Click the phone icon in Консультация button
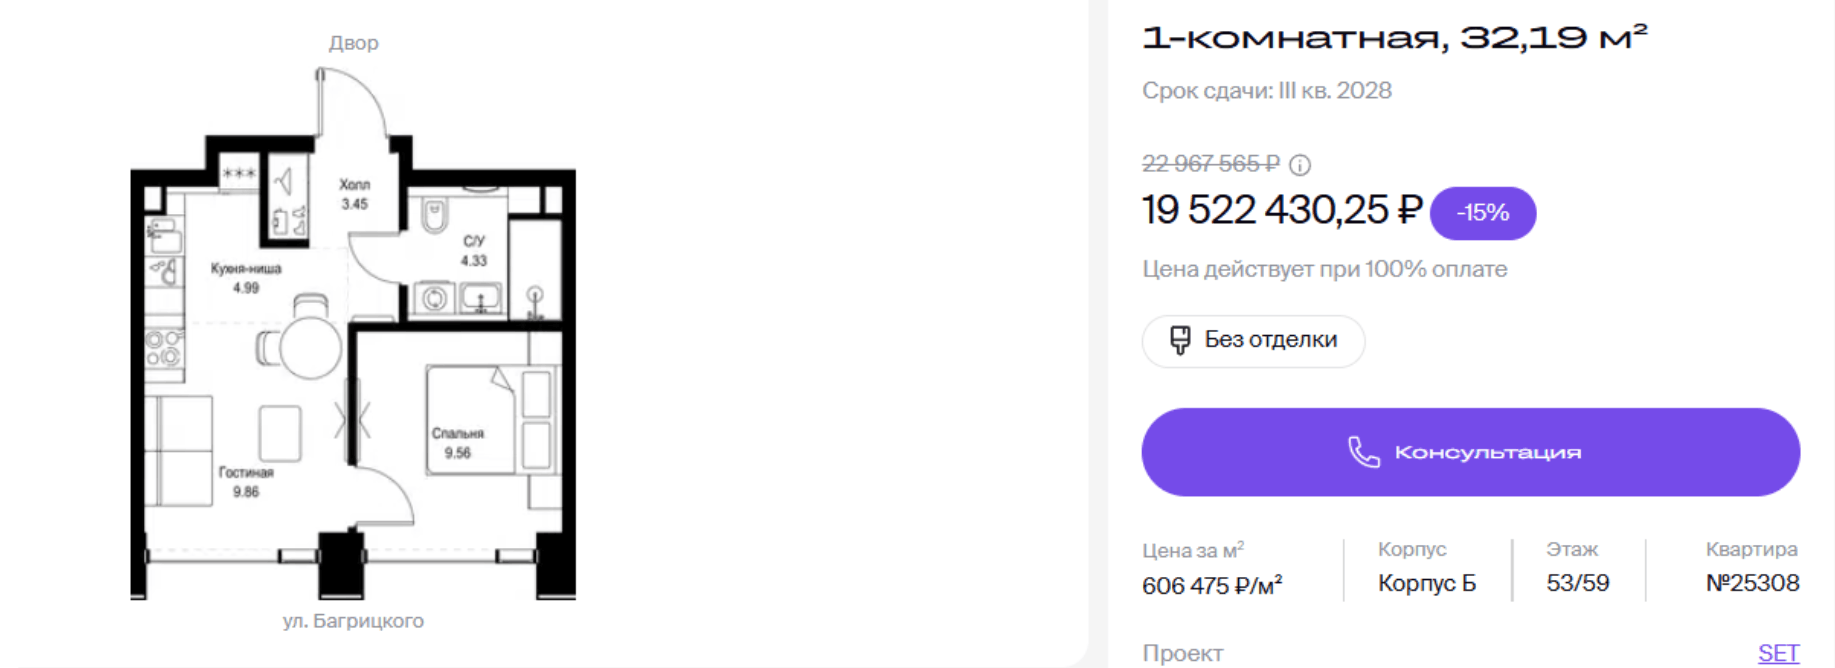Viewport: 1835px width, 668px height. click(1363, 452)
